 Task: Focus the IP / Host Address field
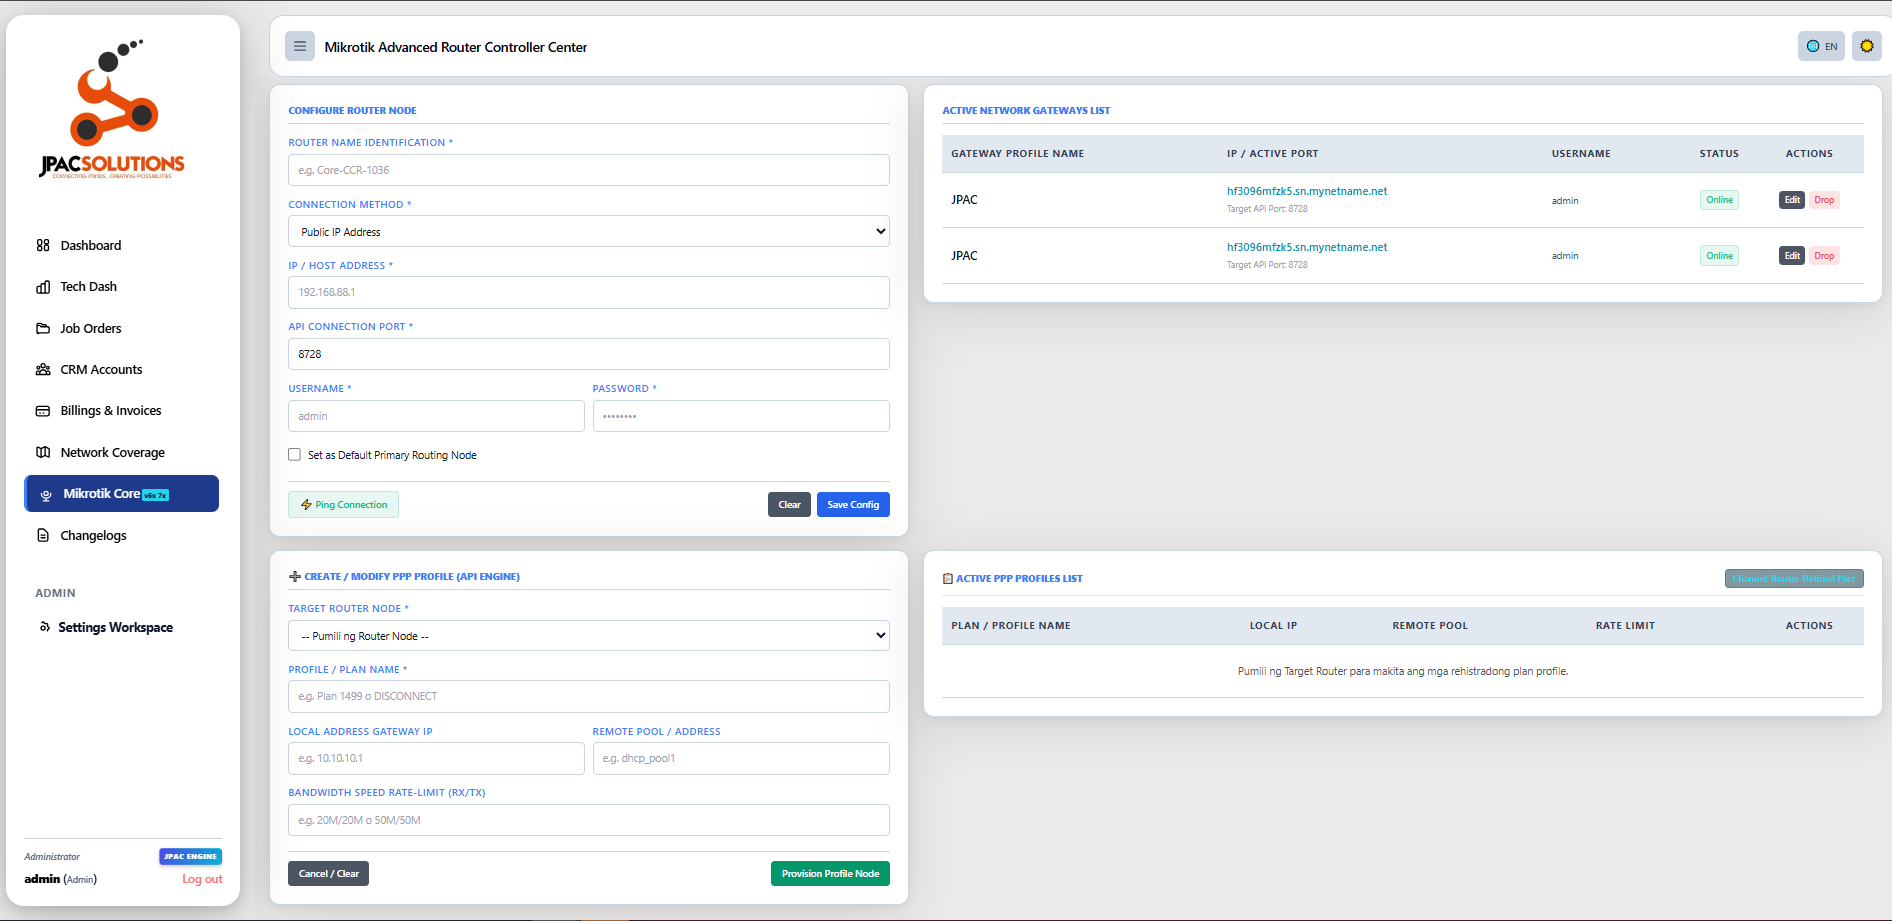(x=588, y=293)
